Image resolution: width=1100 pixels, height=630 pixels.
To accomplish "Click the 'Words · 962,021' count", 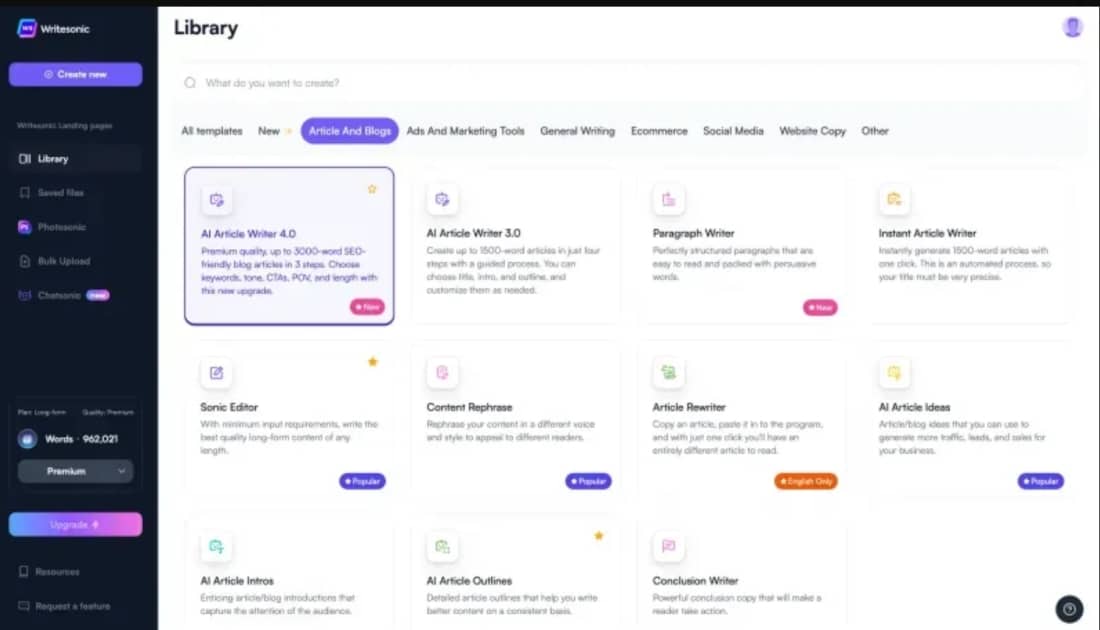I will point(81,439).
